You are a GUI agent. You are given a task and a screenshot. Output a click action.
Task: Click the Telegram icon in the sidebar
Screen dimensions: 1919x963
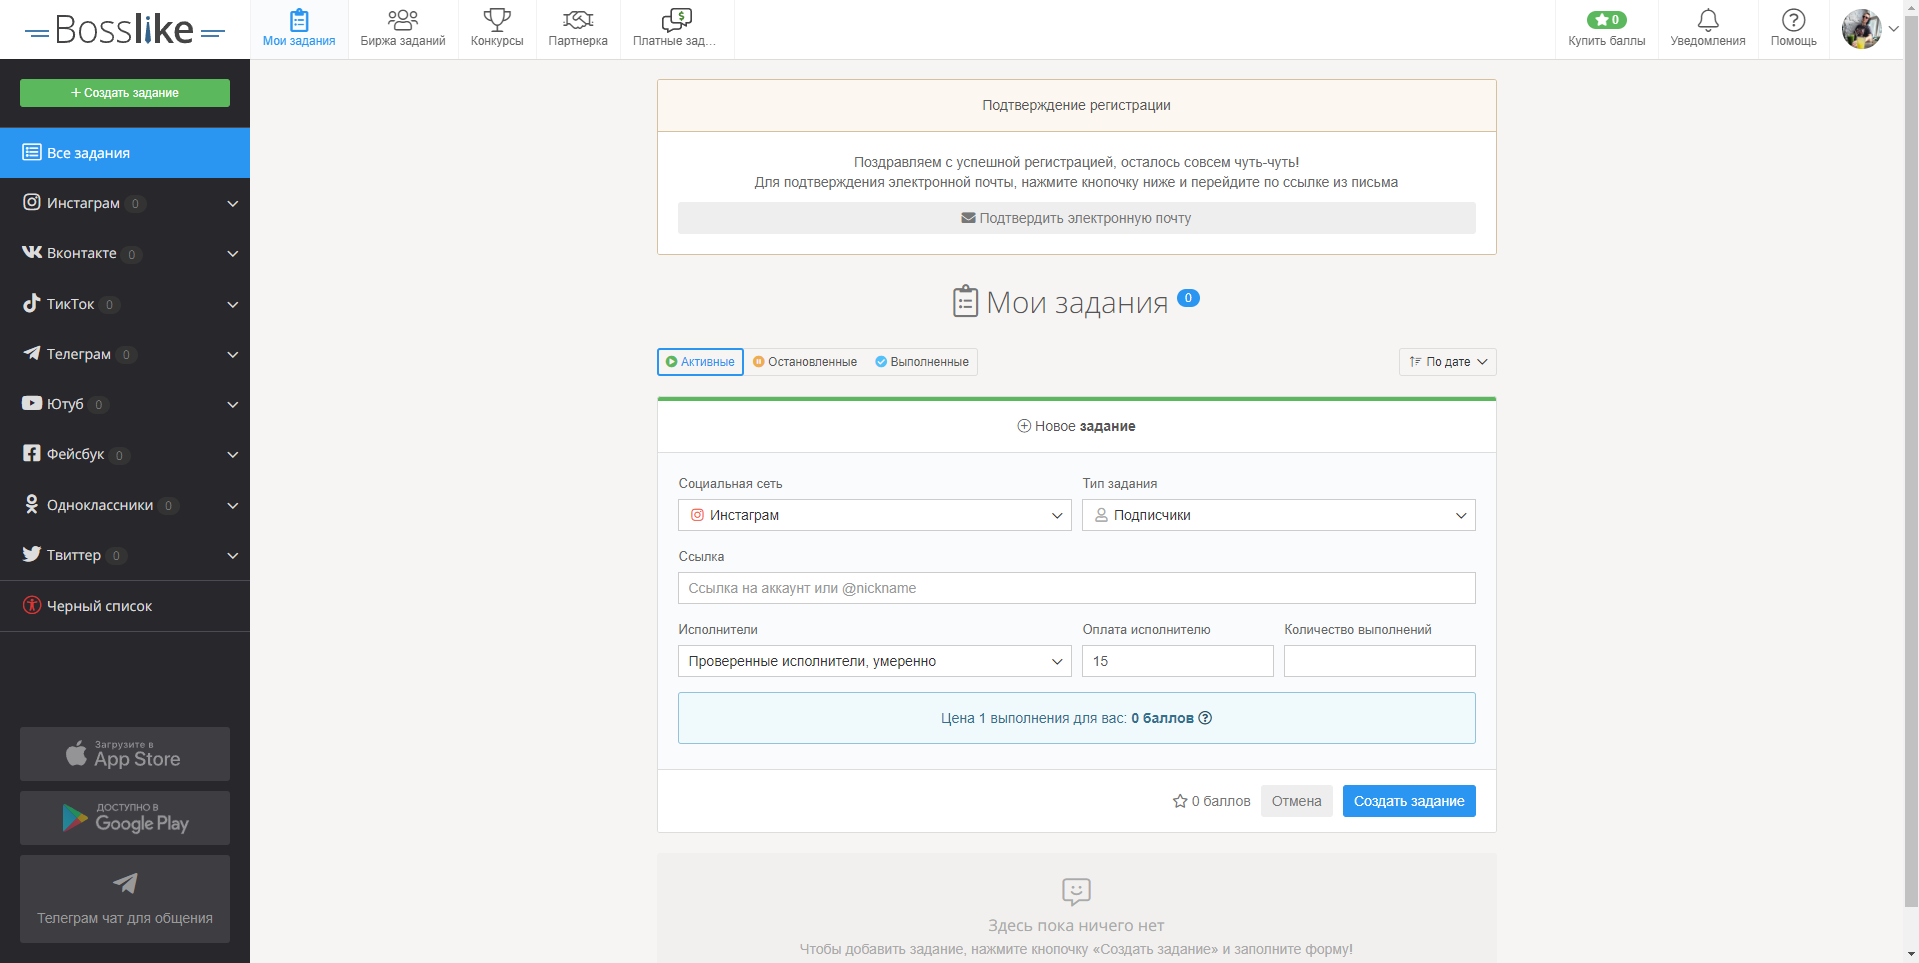point(32,353)
